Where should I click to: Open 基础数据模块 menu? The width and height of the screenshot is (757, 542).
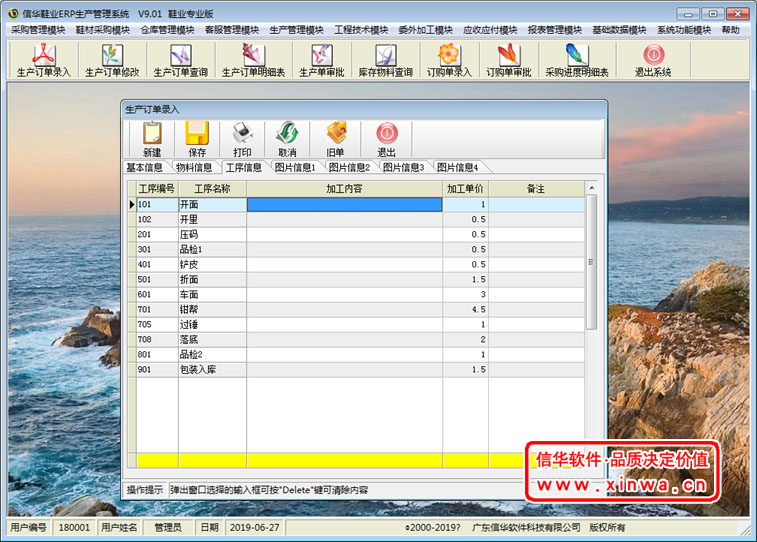[619, 30]
